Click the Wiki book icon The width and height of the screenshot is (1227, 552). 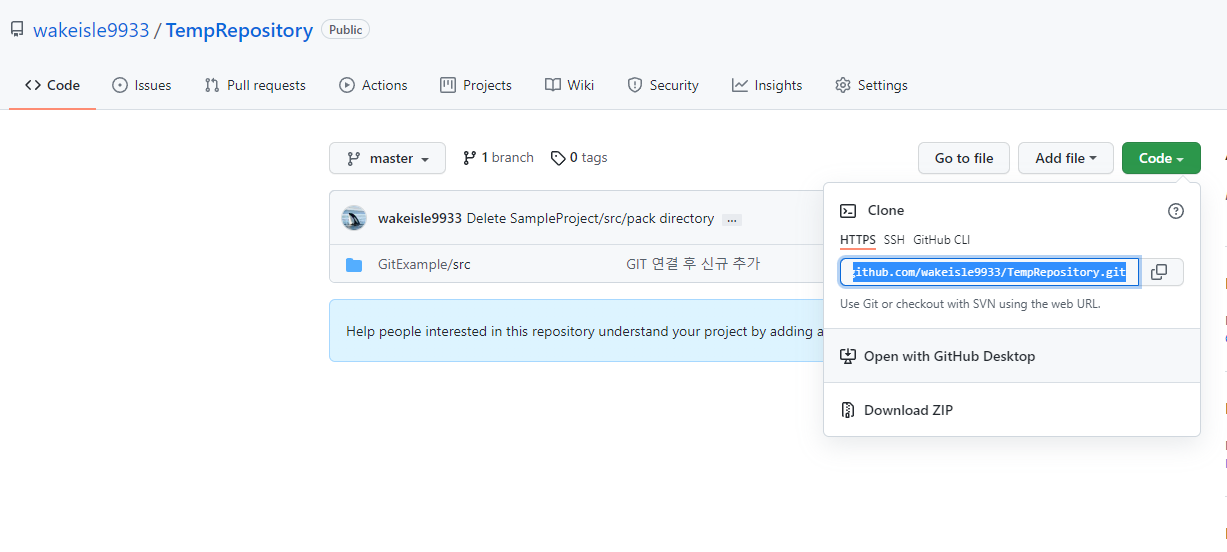[553, 85]
